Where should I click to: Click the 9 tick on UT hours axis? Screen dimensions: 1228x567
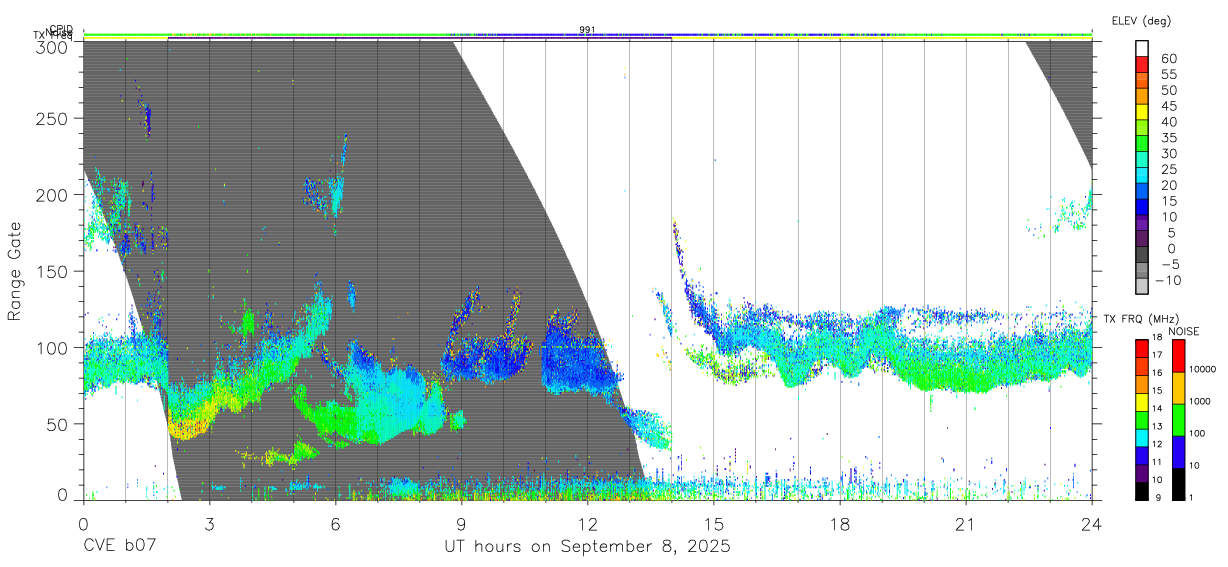coord(461,524)
